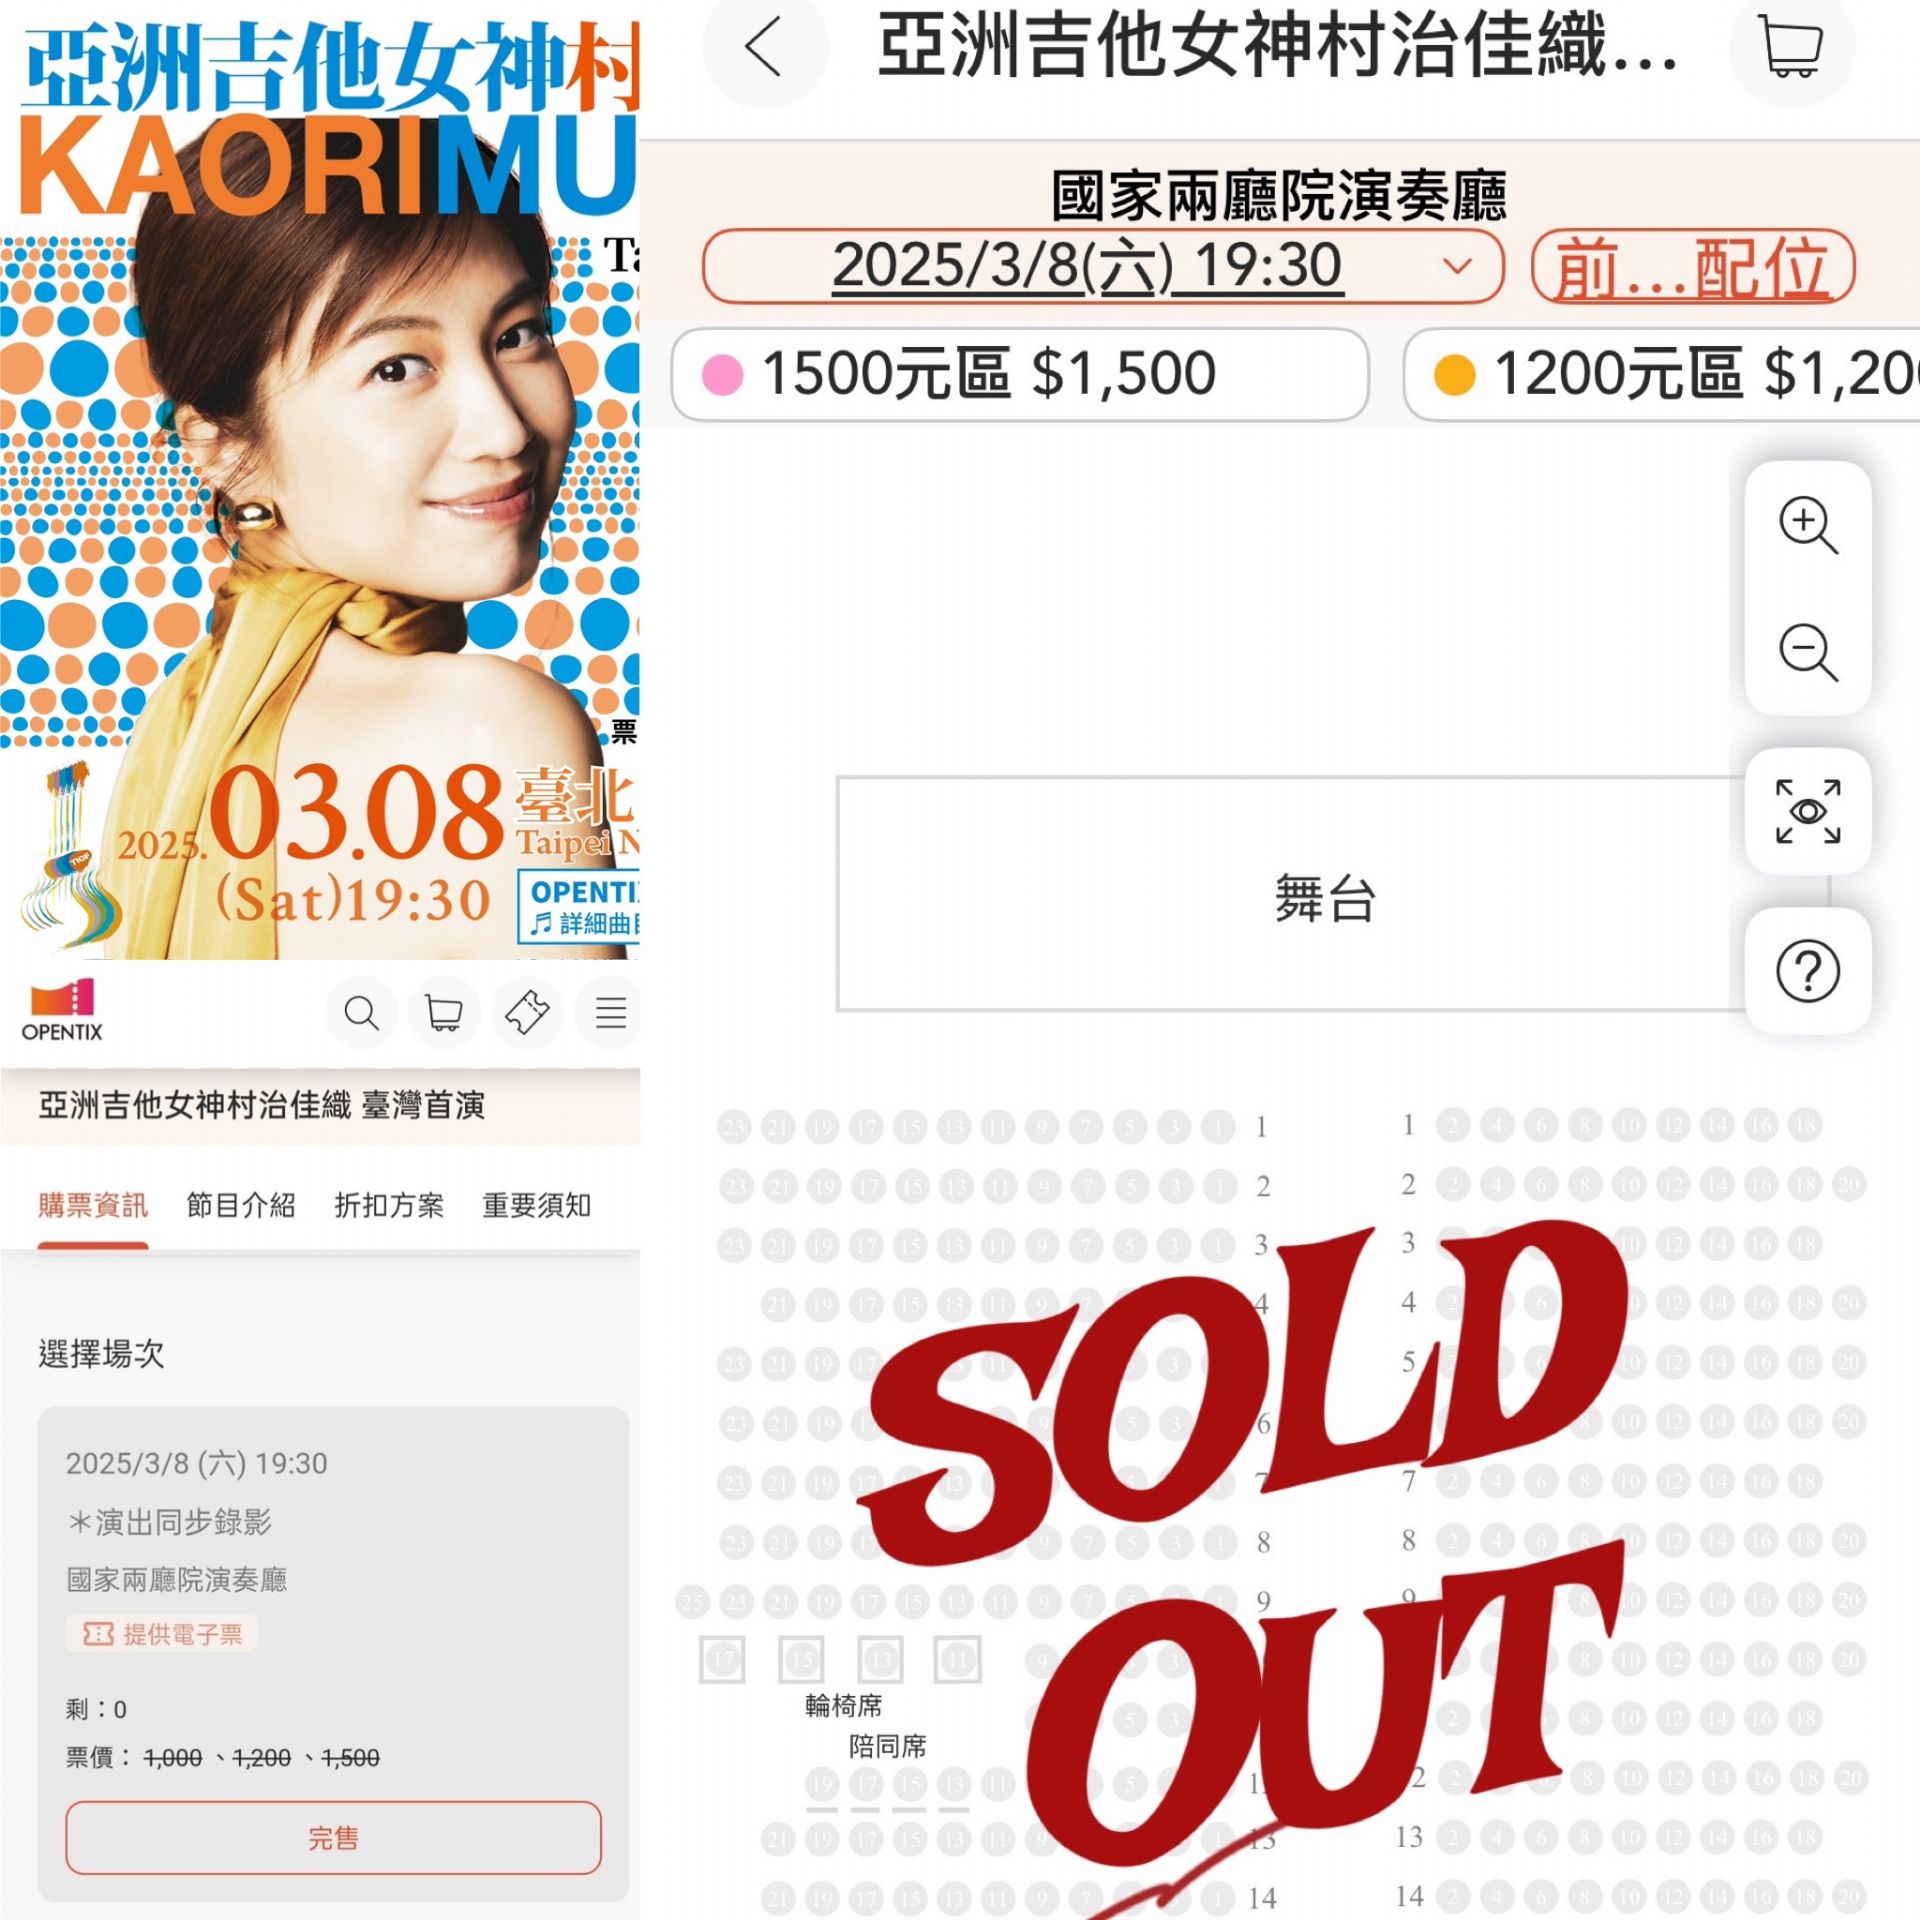This screenshot has height=1920, width=1920.
Task: Click the 前...配位 auto-seat button
Action: pyautogui.click(x=1693, y=266)
